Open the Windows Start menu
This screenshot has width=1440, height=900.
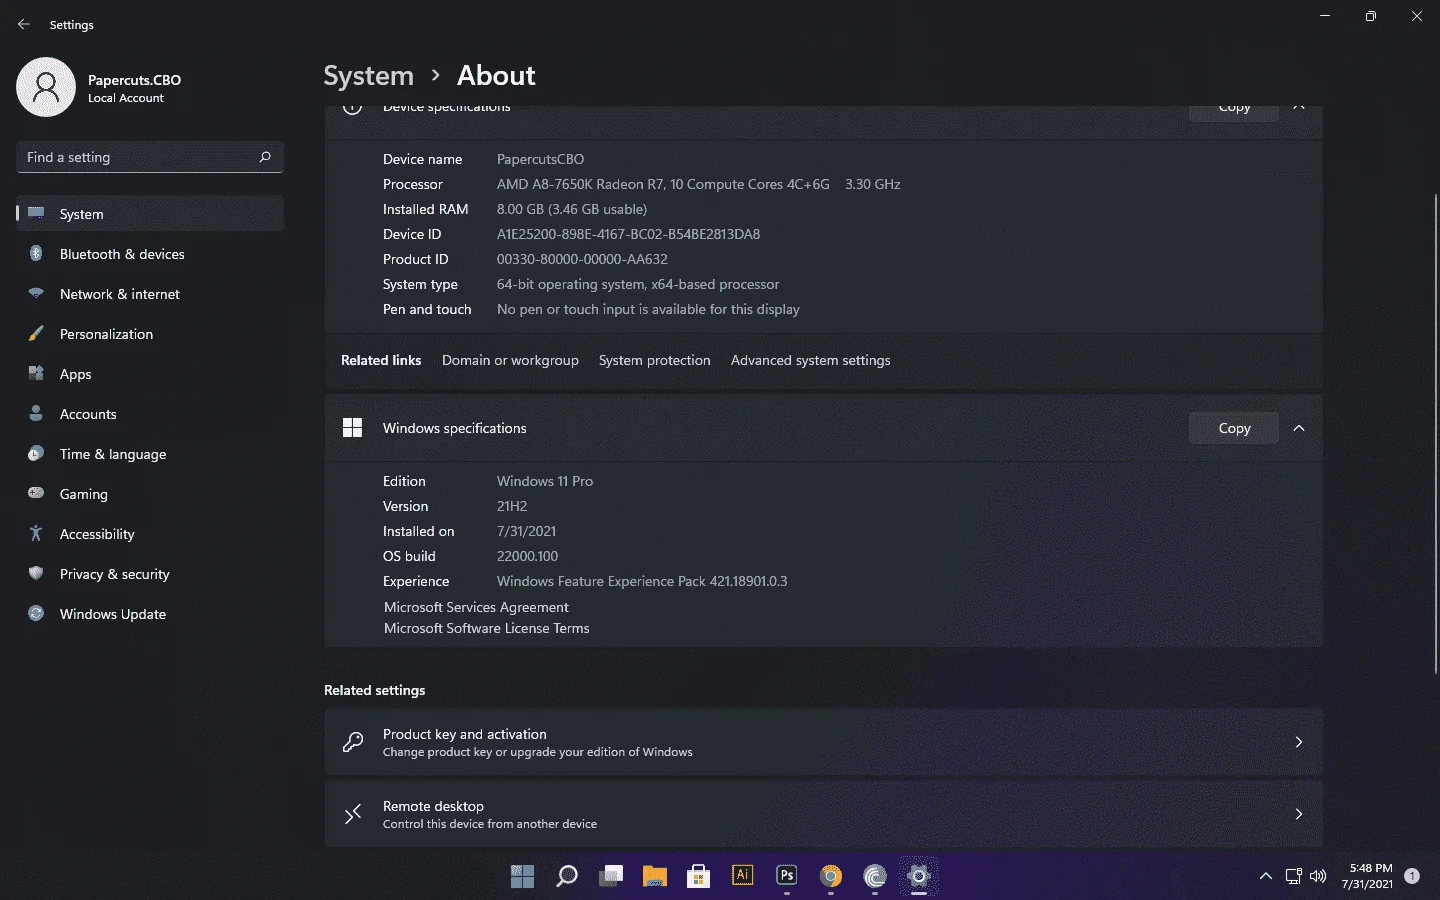coord(523,876)
